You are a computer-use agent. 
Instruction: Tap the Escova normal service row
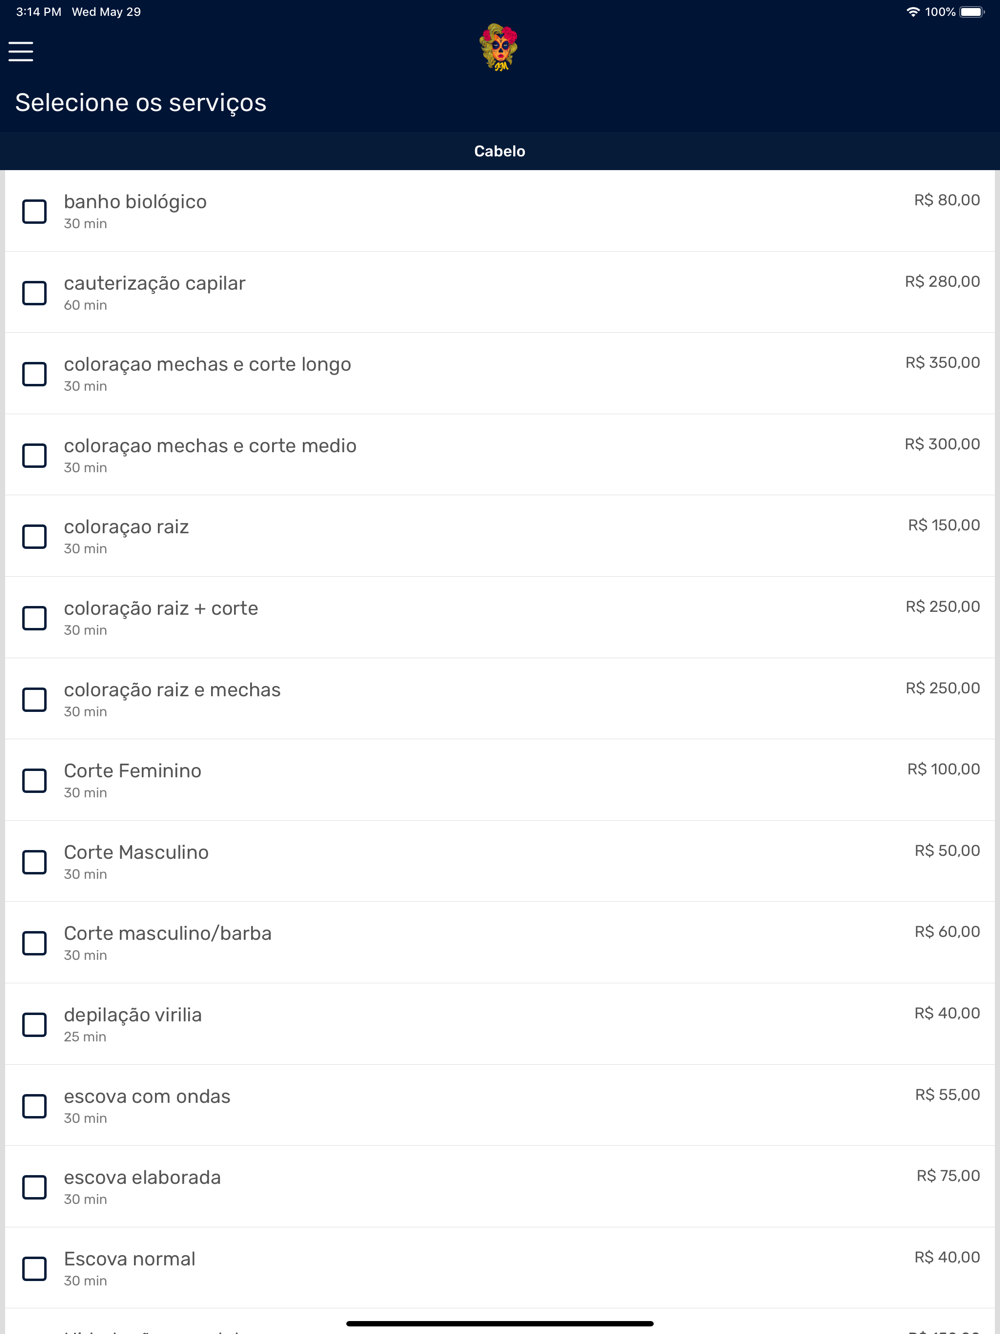(x=500, y=1268)
